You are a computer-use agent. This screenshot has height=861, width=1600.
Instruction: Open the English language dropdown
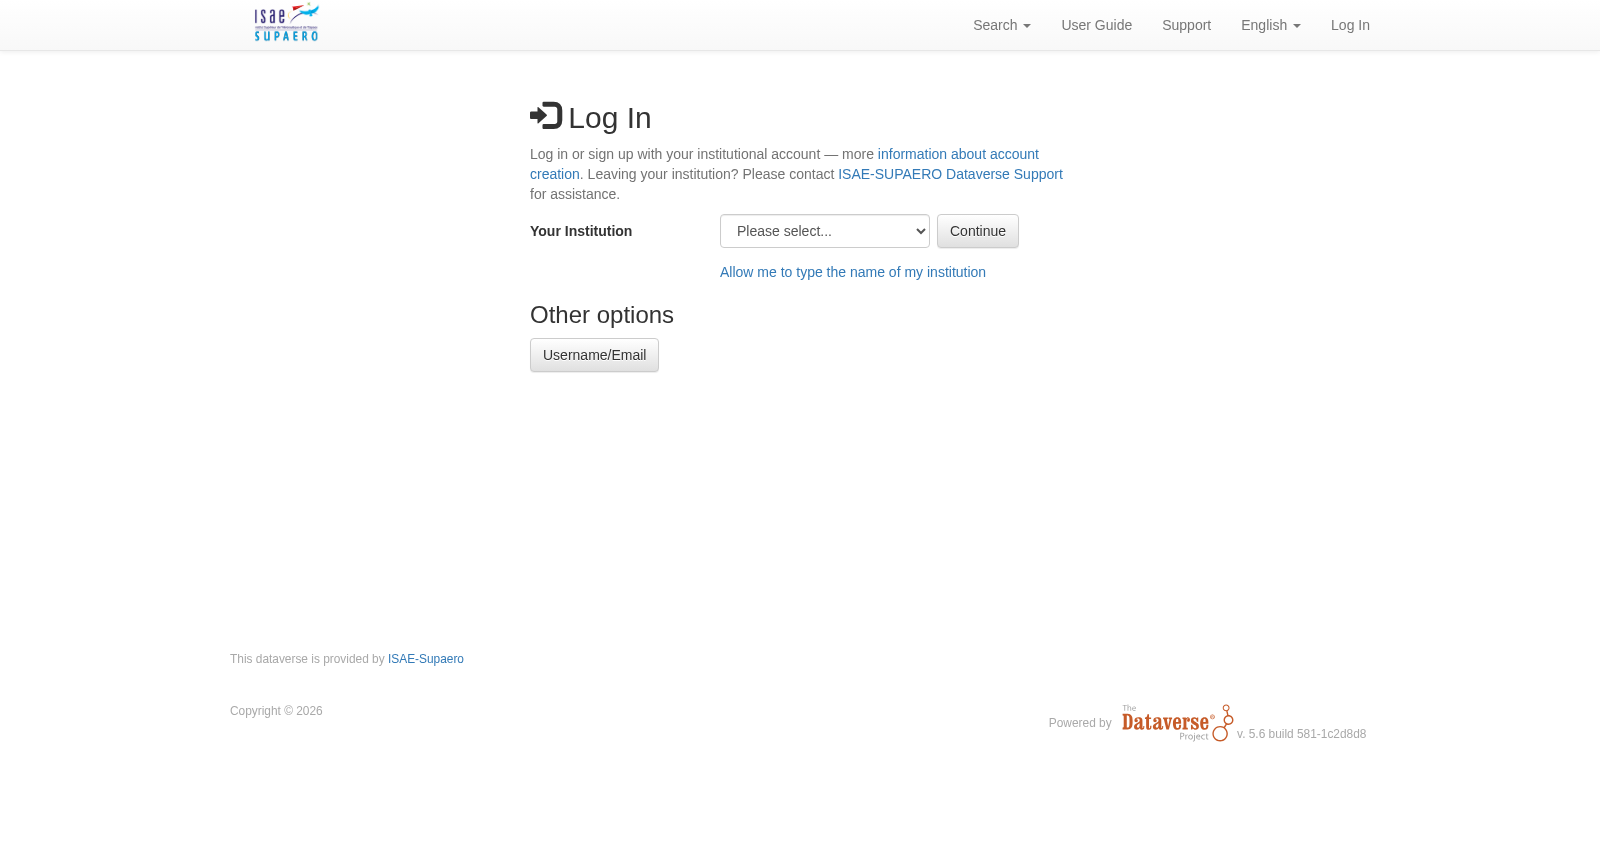point(1271,25)
